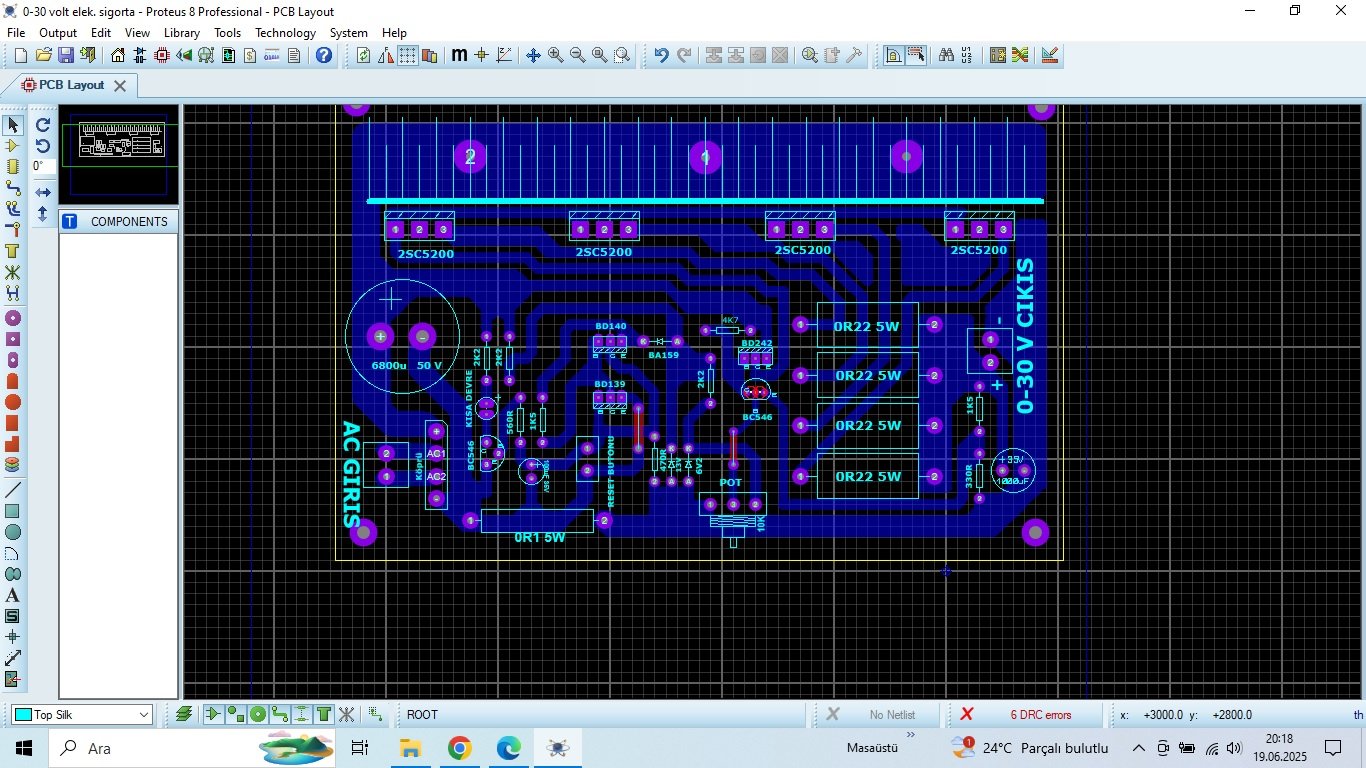Select the 2D Graphics Box tool
1366x768 pixels.
click(13, 511)
